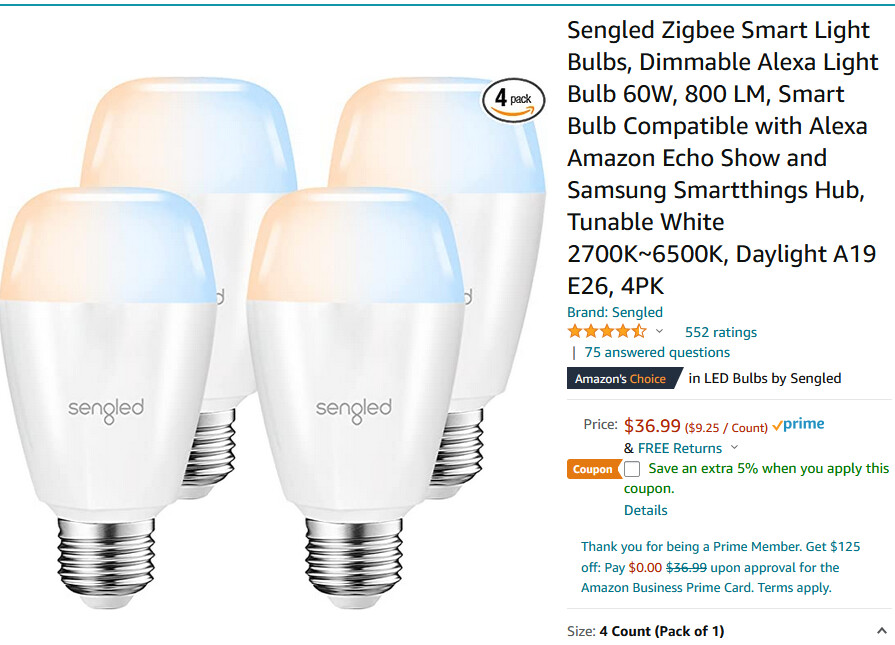
Task: Click the $36.99 price
Action: (x=652, y=426)
